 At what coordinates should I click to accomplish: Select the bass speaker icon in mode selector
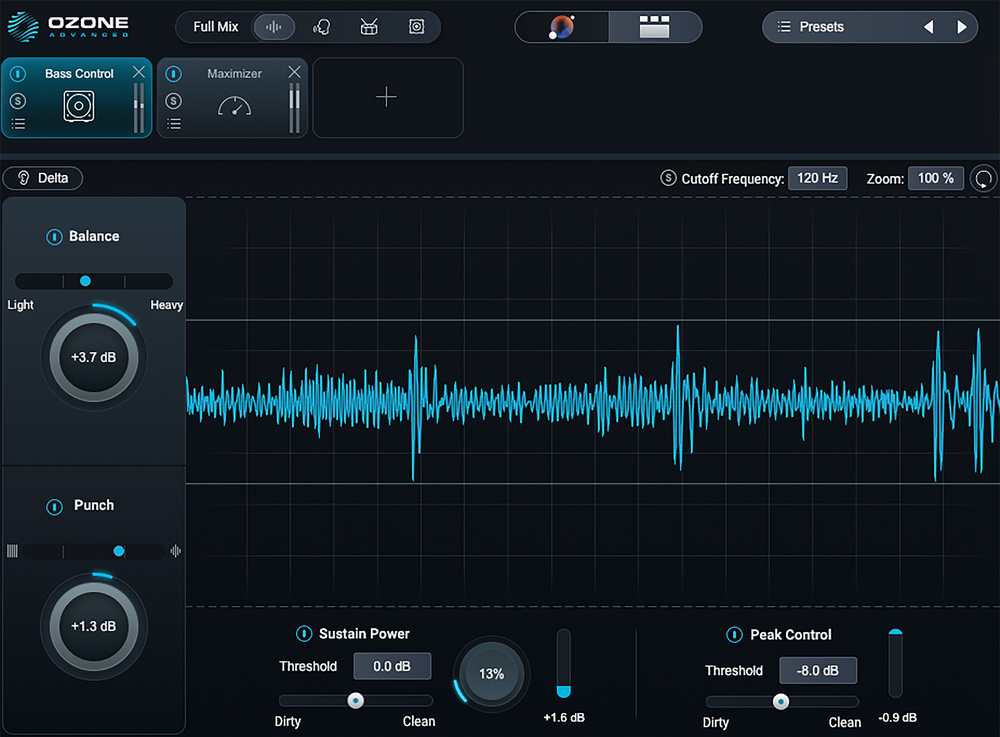point(416,27)
